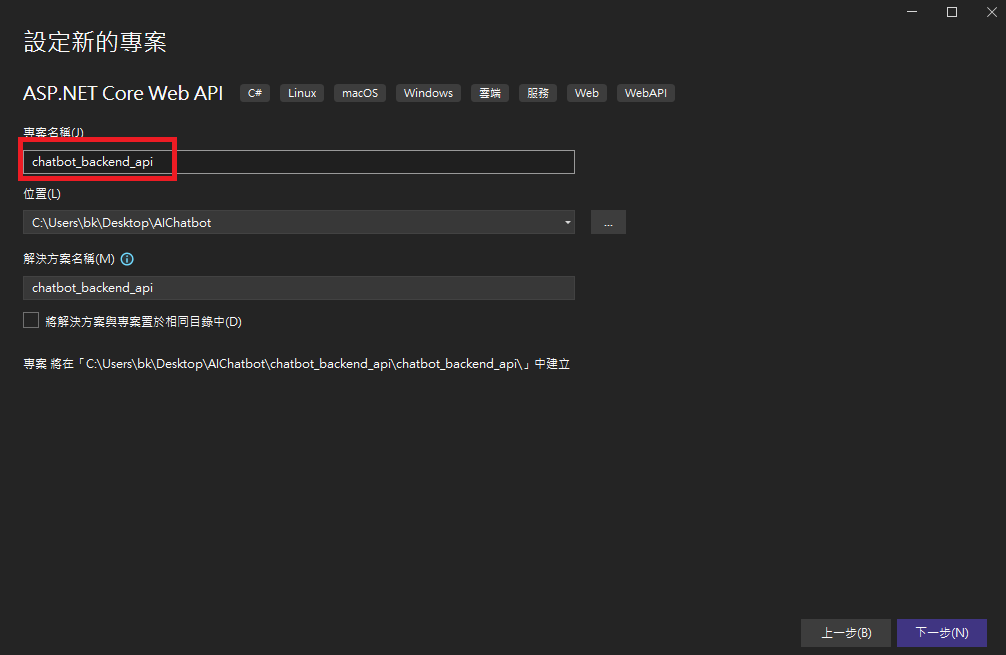The width and height of the screenshot is (1006, 655).
Task: Click the browse location ellipsis button
Action: tap(608, 223)
